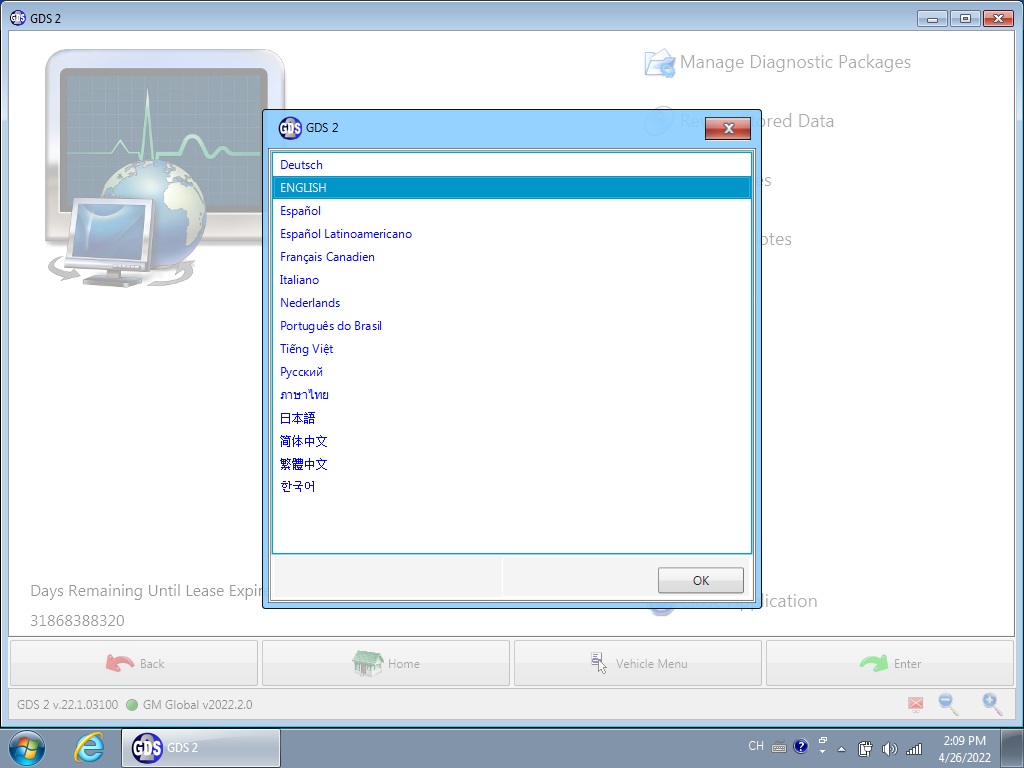Open Manage Diagnostic Packages

coord(795,62)
